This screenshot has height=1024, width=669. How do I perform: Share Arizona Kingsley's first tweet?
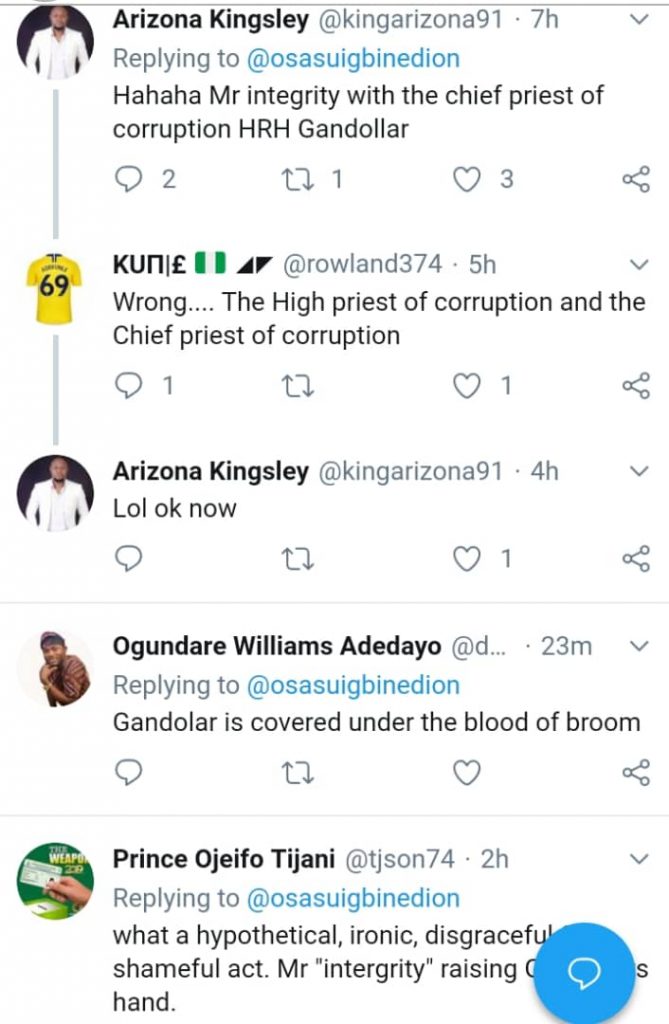[x=636, y=179]
